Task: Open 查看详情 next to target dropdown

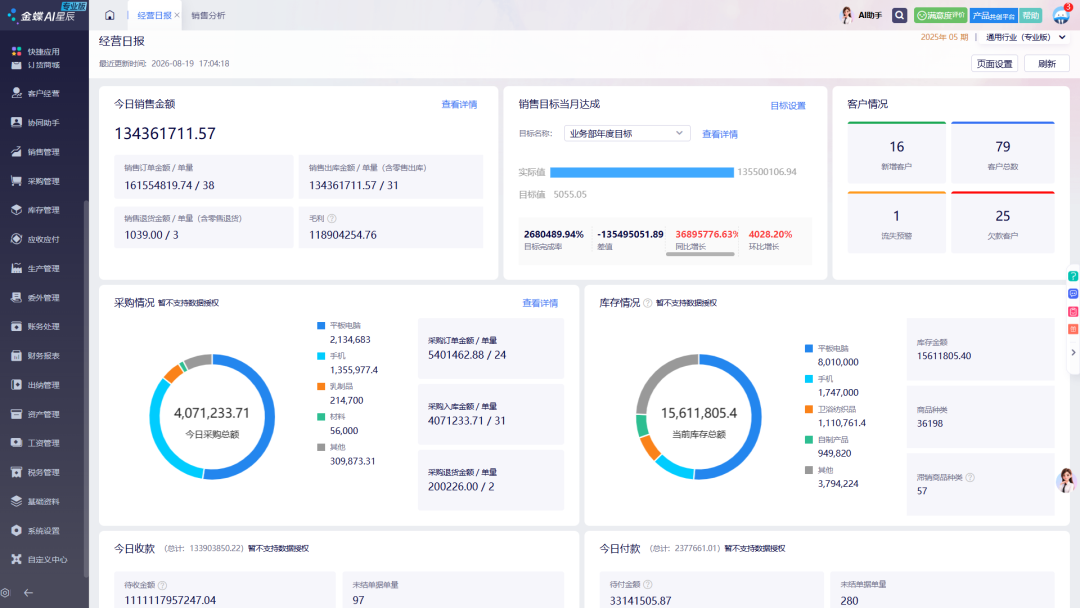Action: (720, 134)
